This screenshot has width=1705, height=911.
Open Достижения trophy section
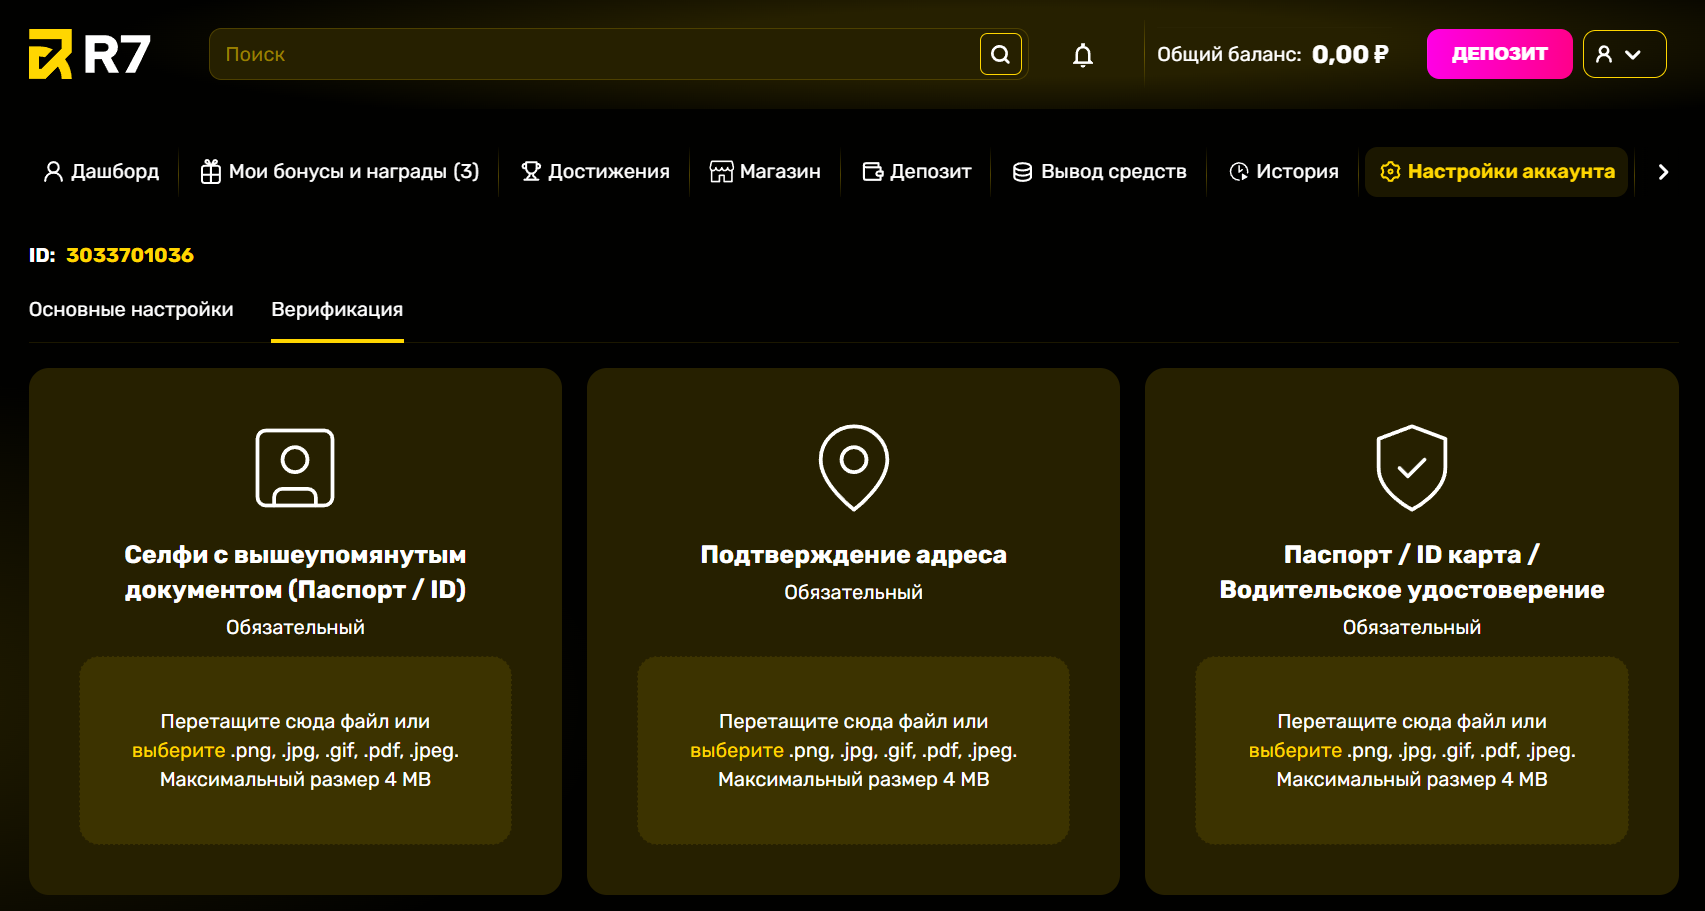coord(595,172)
